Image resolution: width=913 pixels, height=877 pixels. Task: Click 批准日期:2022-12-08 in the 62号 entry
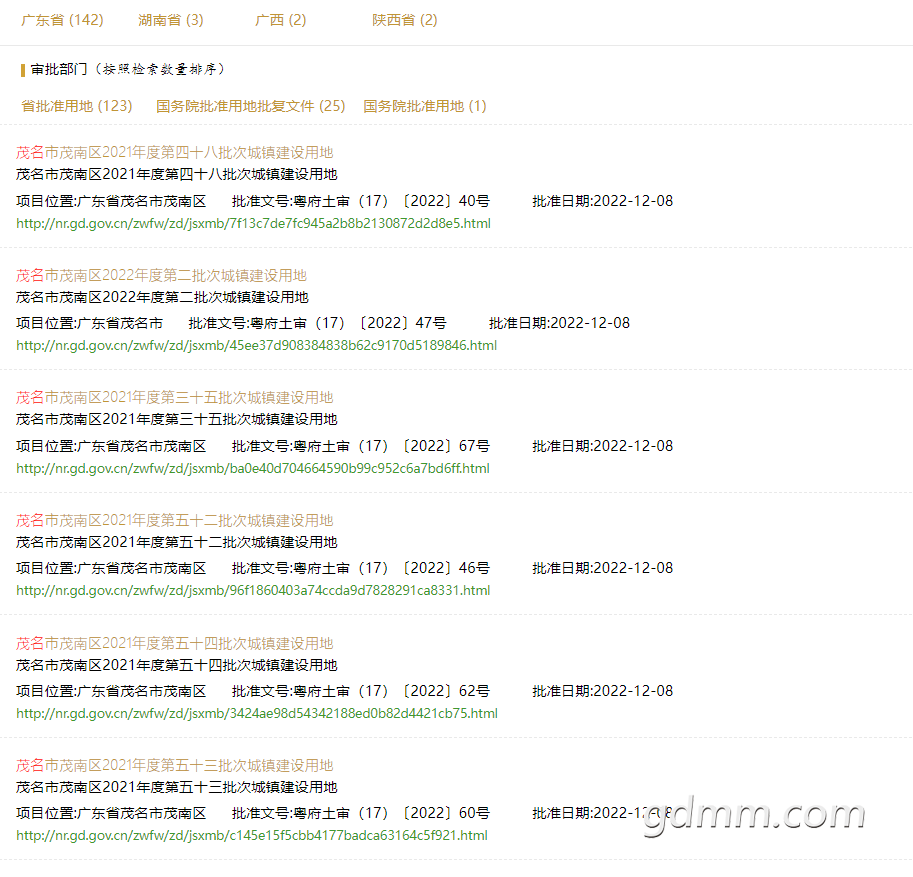pyautogui.click(x=603, y=691)
